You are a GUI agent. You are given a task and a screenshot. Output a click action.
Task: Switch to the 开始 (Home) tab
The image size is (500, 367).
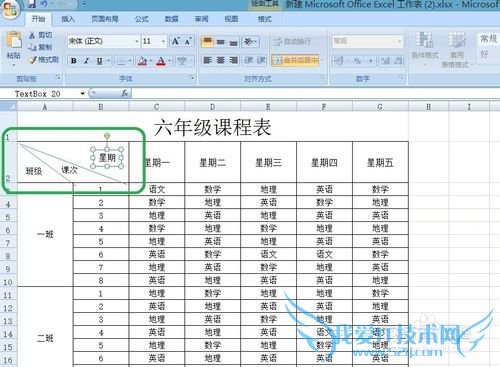[x=38, y=19]
